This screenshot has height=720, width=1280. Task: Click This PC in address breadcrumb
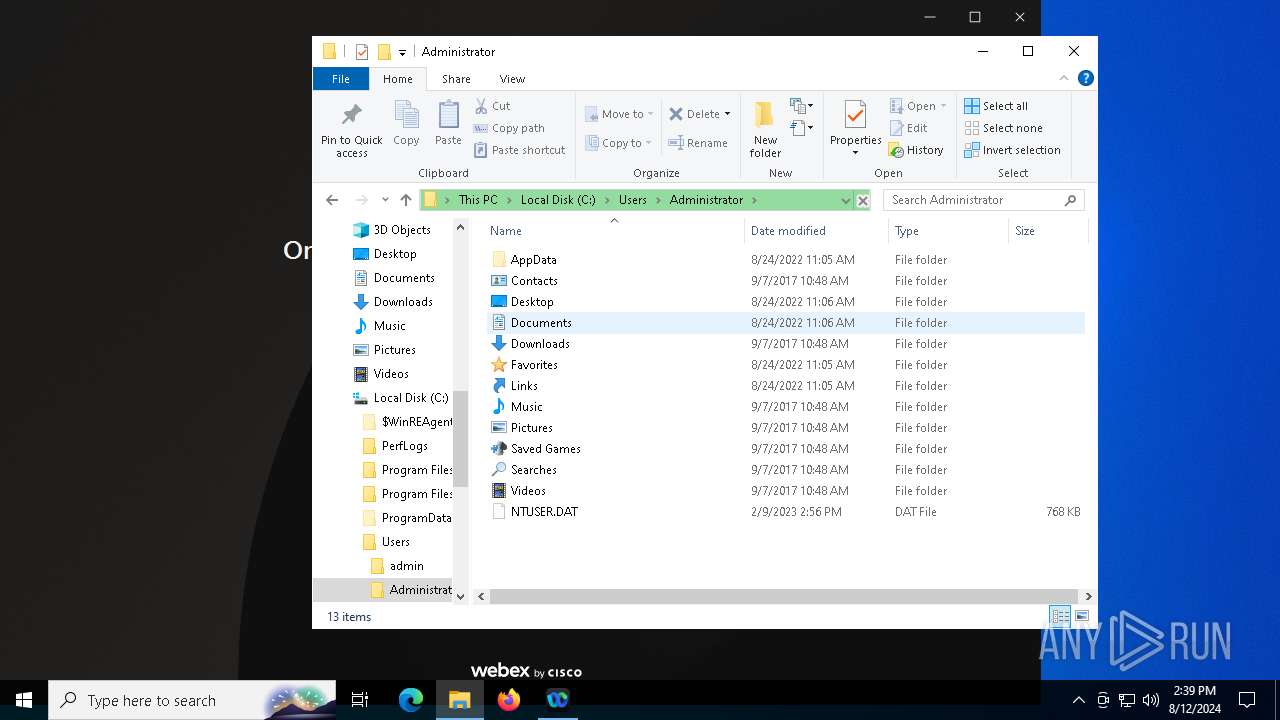(478, 200)
